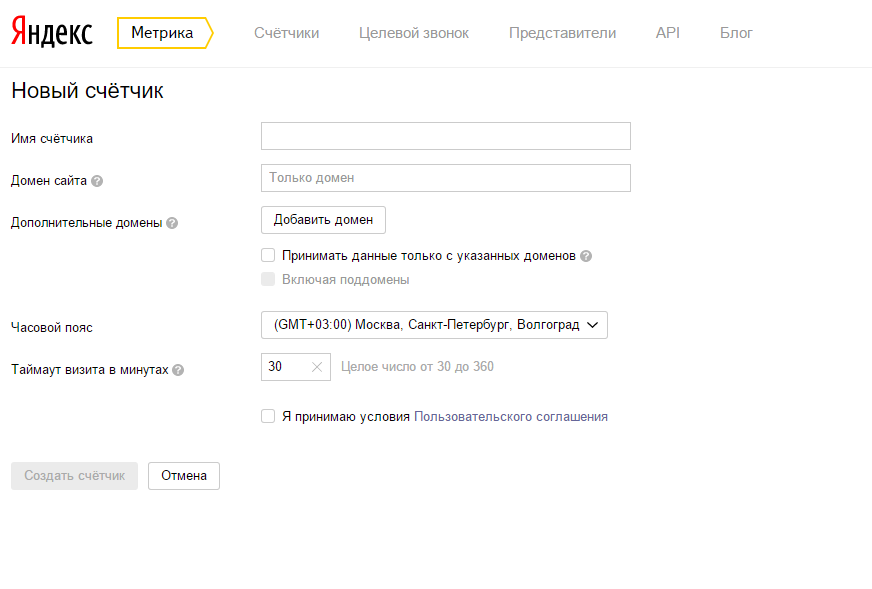Screen dimensions: 872x589
Task: Clear the timeout field with the X icon
Action: click(317, 367)
